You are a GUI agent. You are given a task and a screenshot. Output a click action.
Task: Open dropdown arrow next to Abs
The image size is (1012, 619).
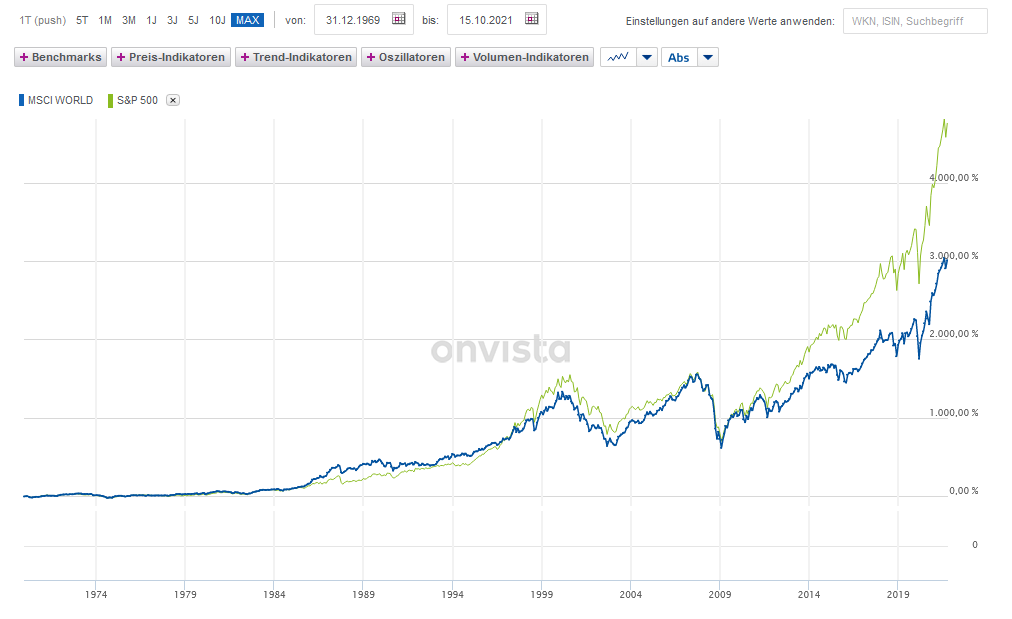(708, 57)
